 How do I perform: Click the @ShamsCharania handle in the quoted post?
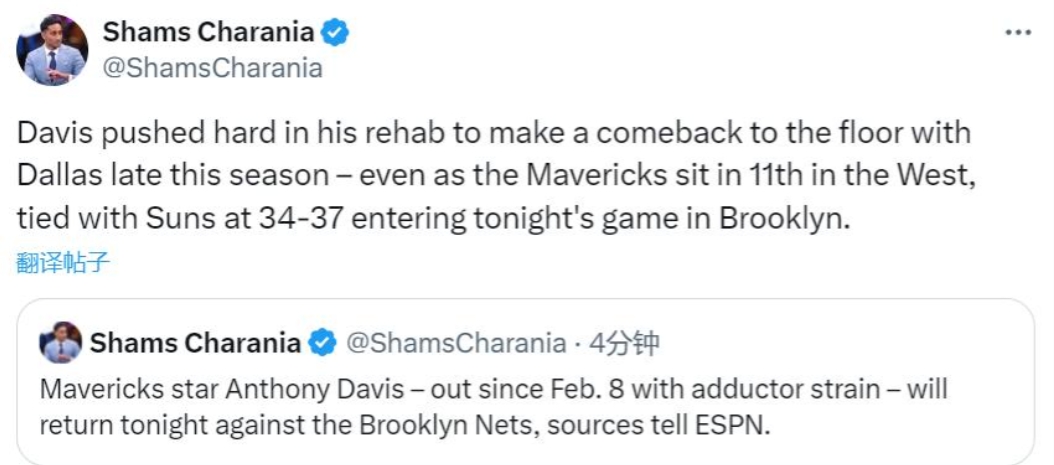456,344
